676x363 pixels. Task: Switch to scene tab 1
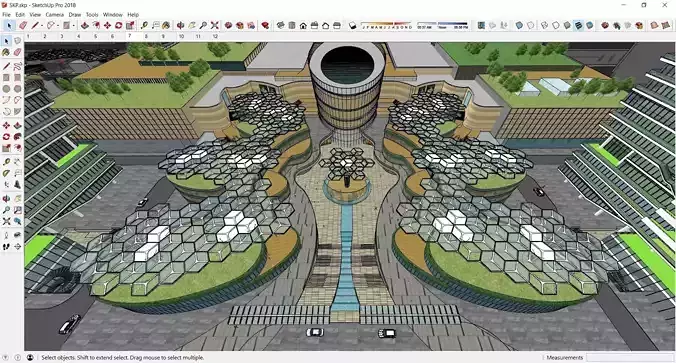coord(28,37)
